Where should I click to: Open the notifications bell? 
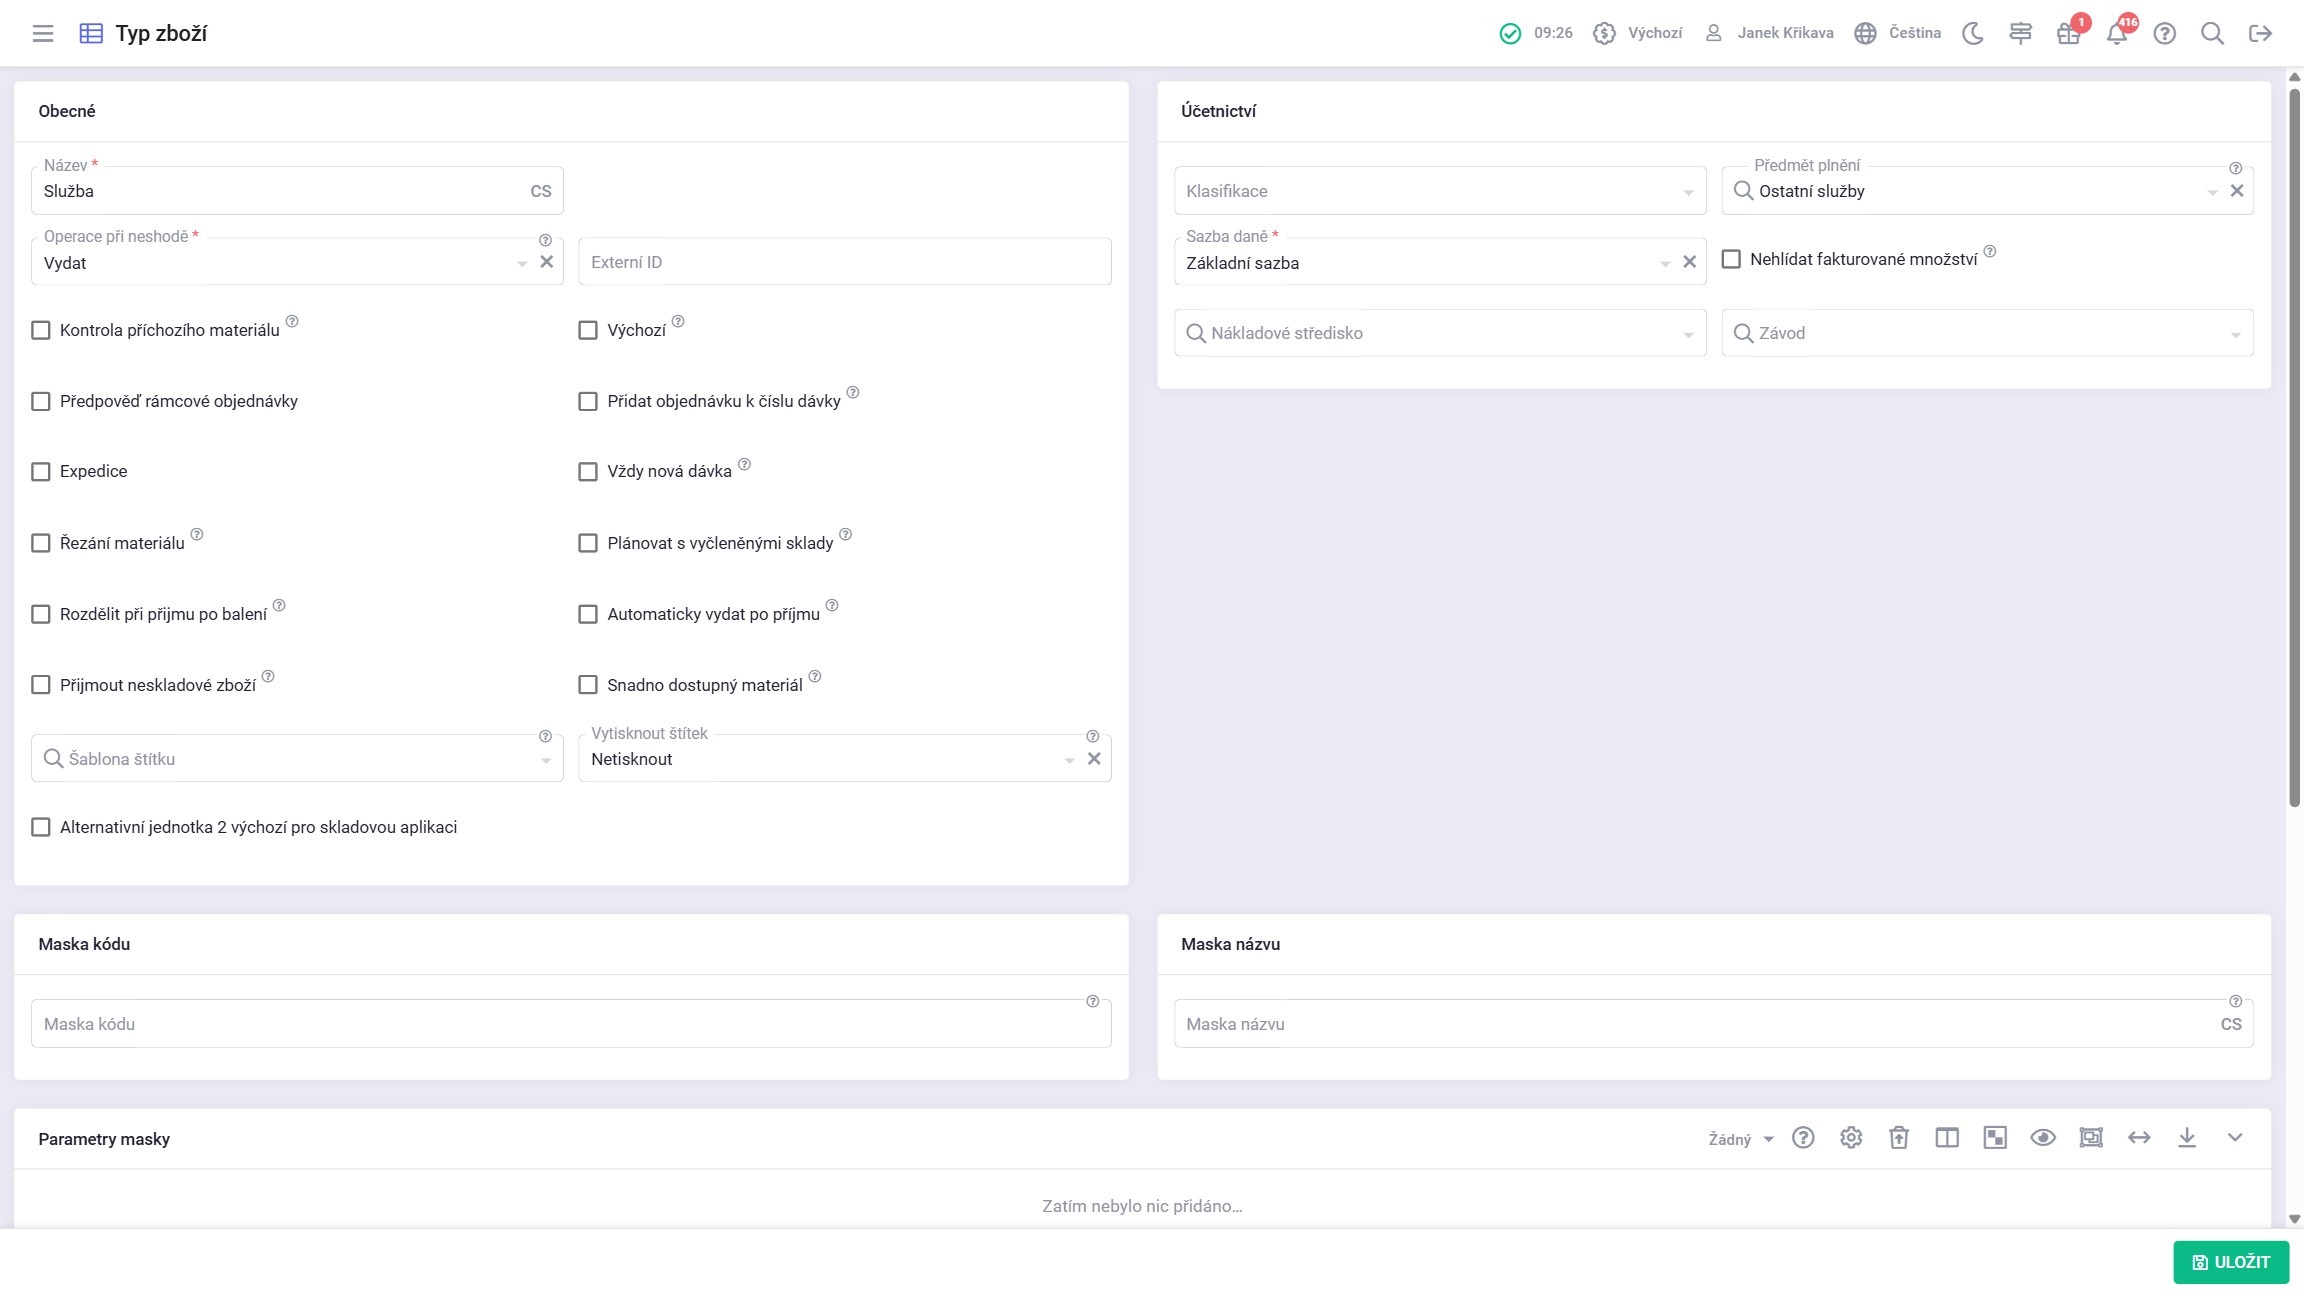(2116, 34)
